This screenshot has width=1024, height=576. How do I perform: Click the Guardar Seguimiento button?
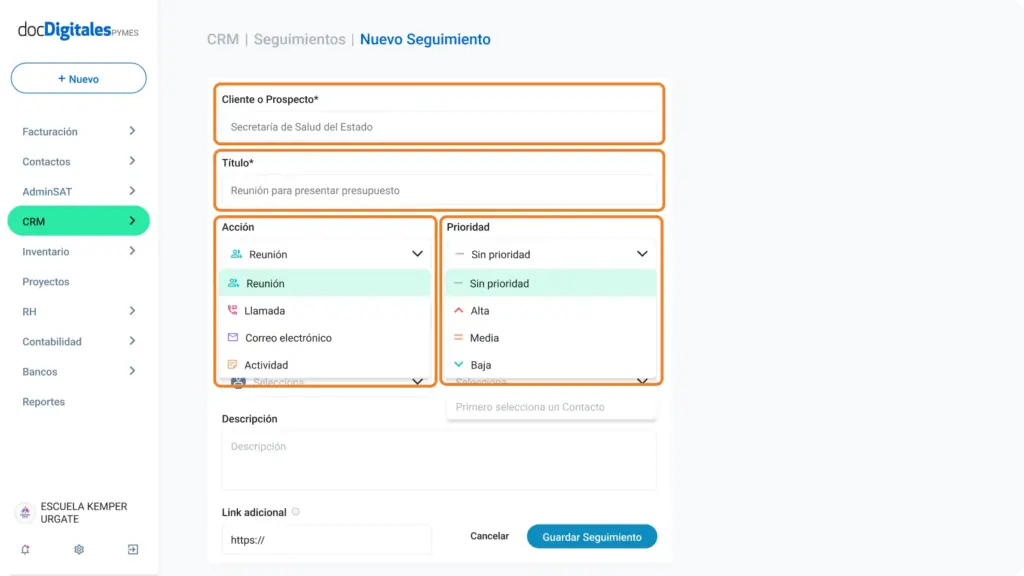pos(592,537)
